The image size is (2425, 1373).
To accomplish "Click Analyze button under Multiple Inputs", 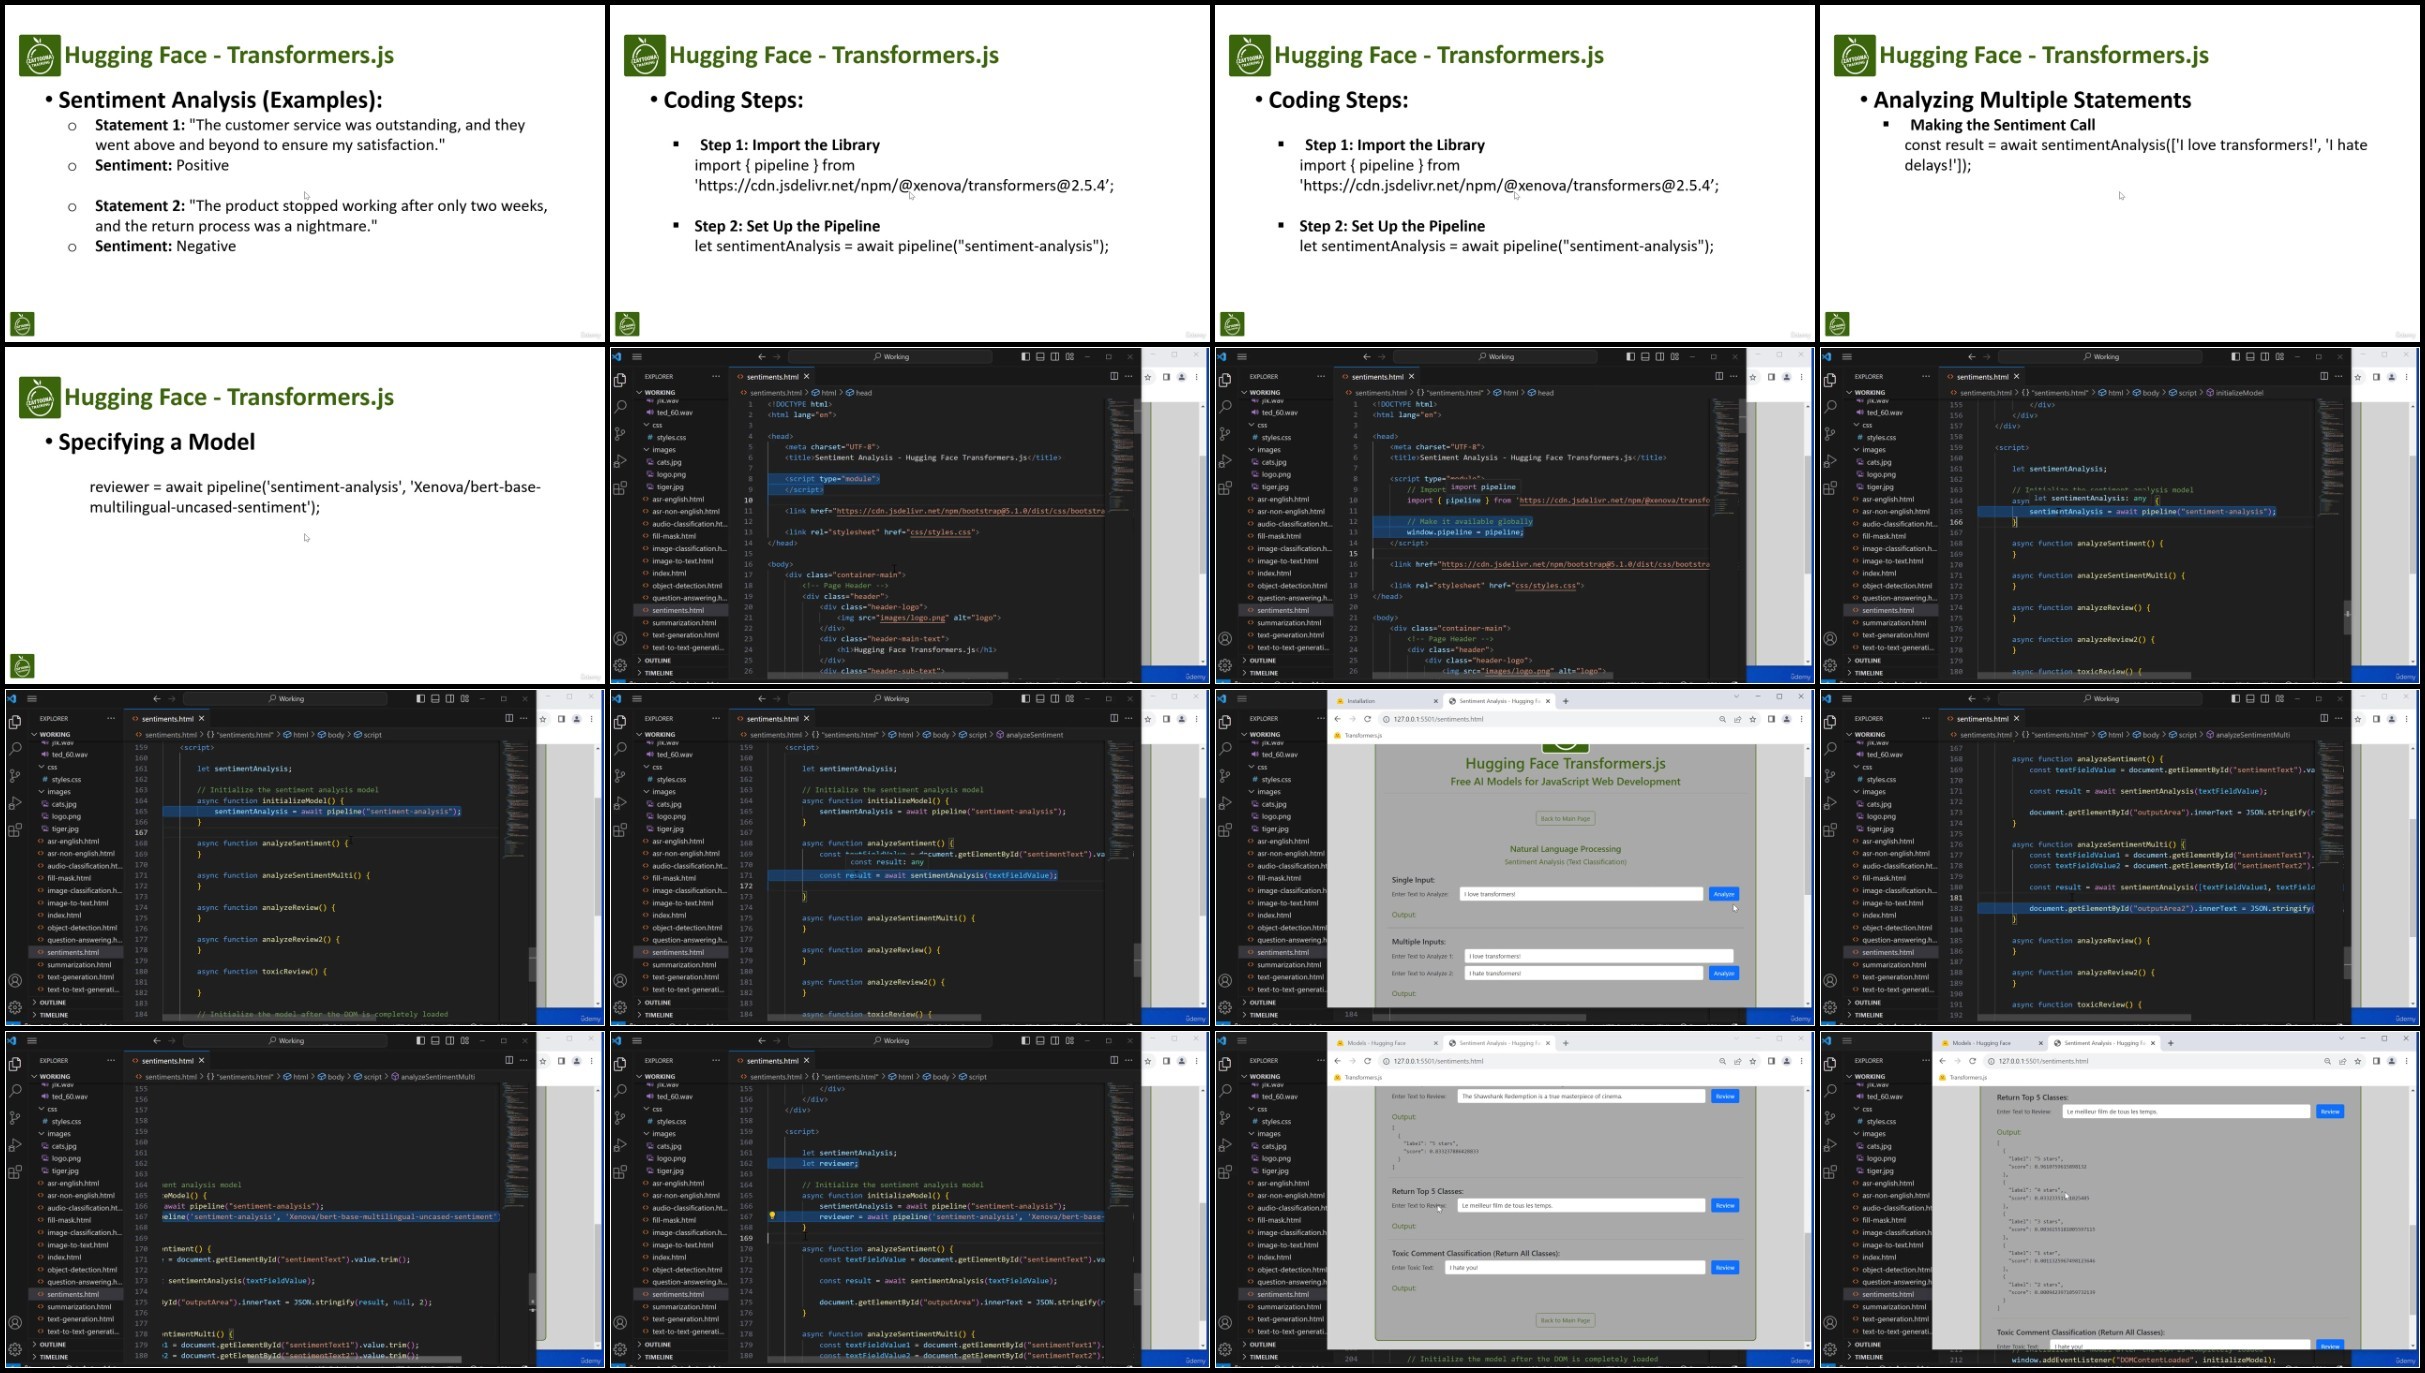I will click(1724, 973).
